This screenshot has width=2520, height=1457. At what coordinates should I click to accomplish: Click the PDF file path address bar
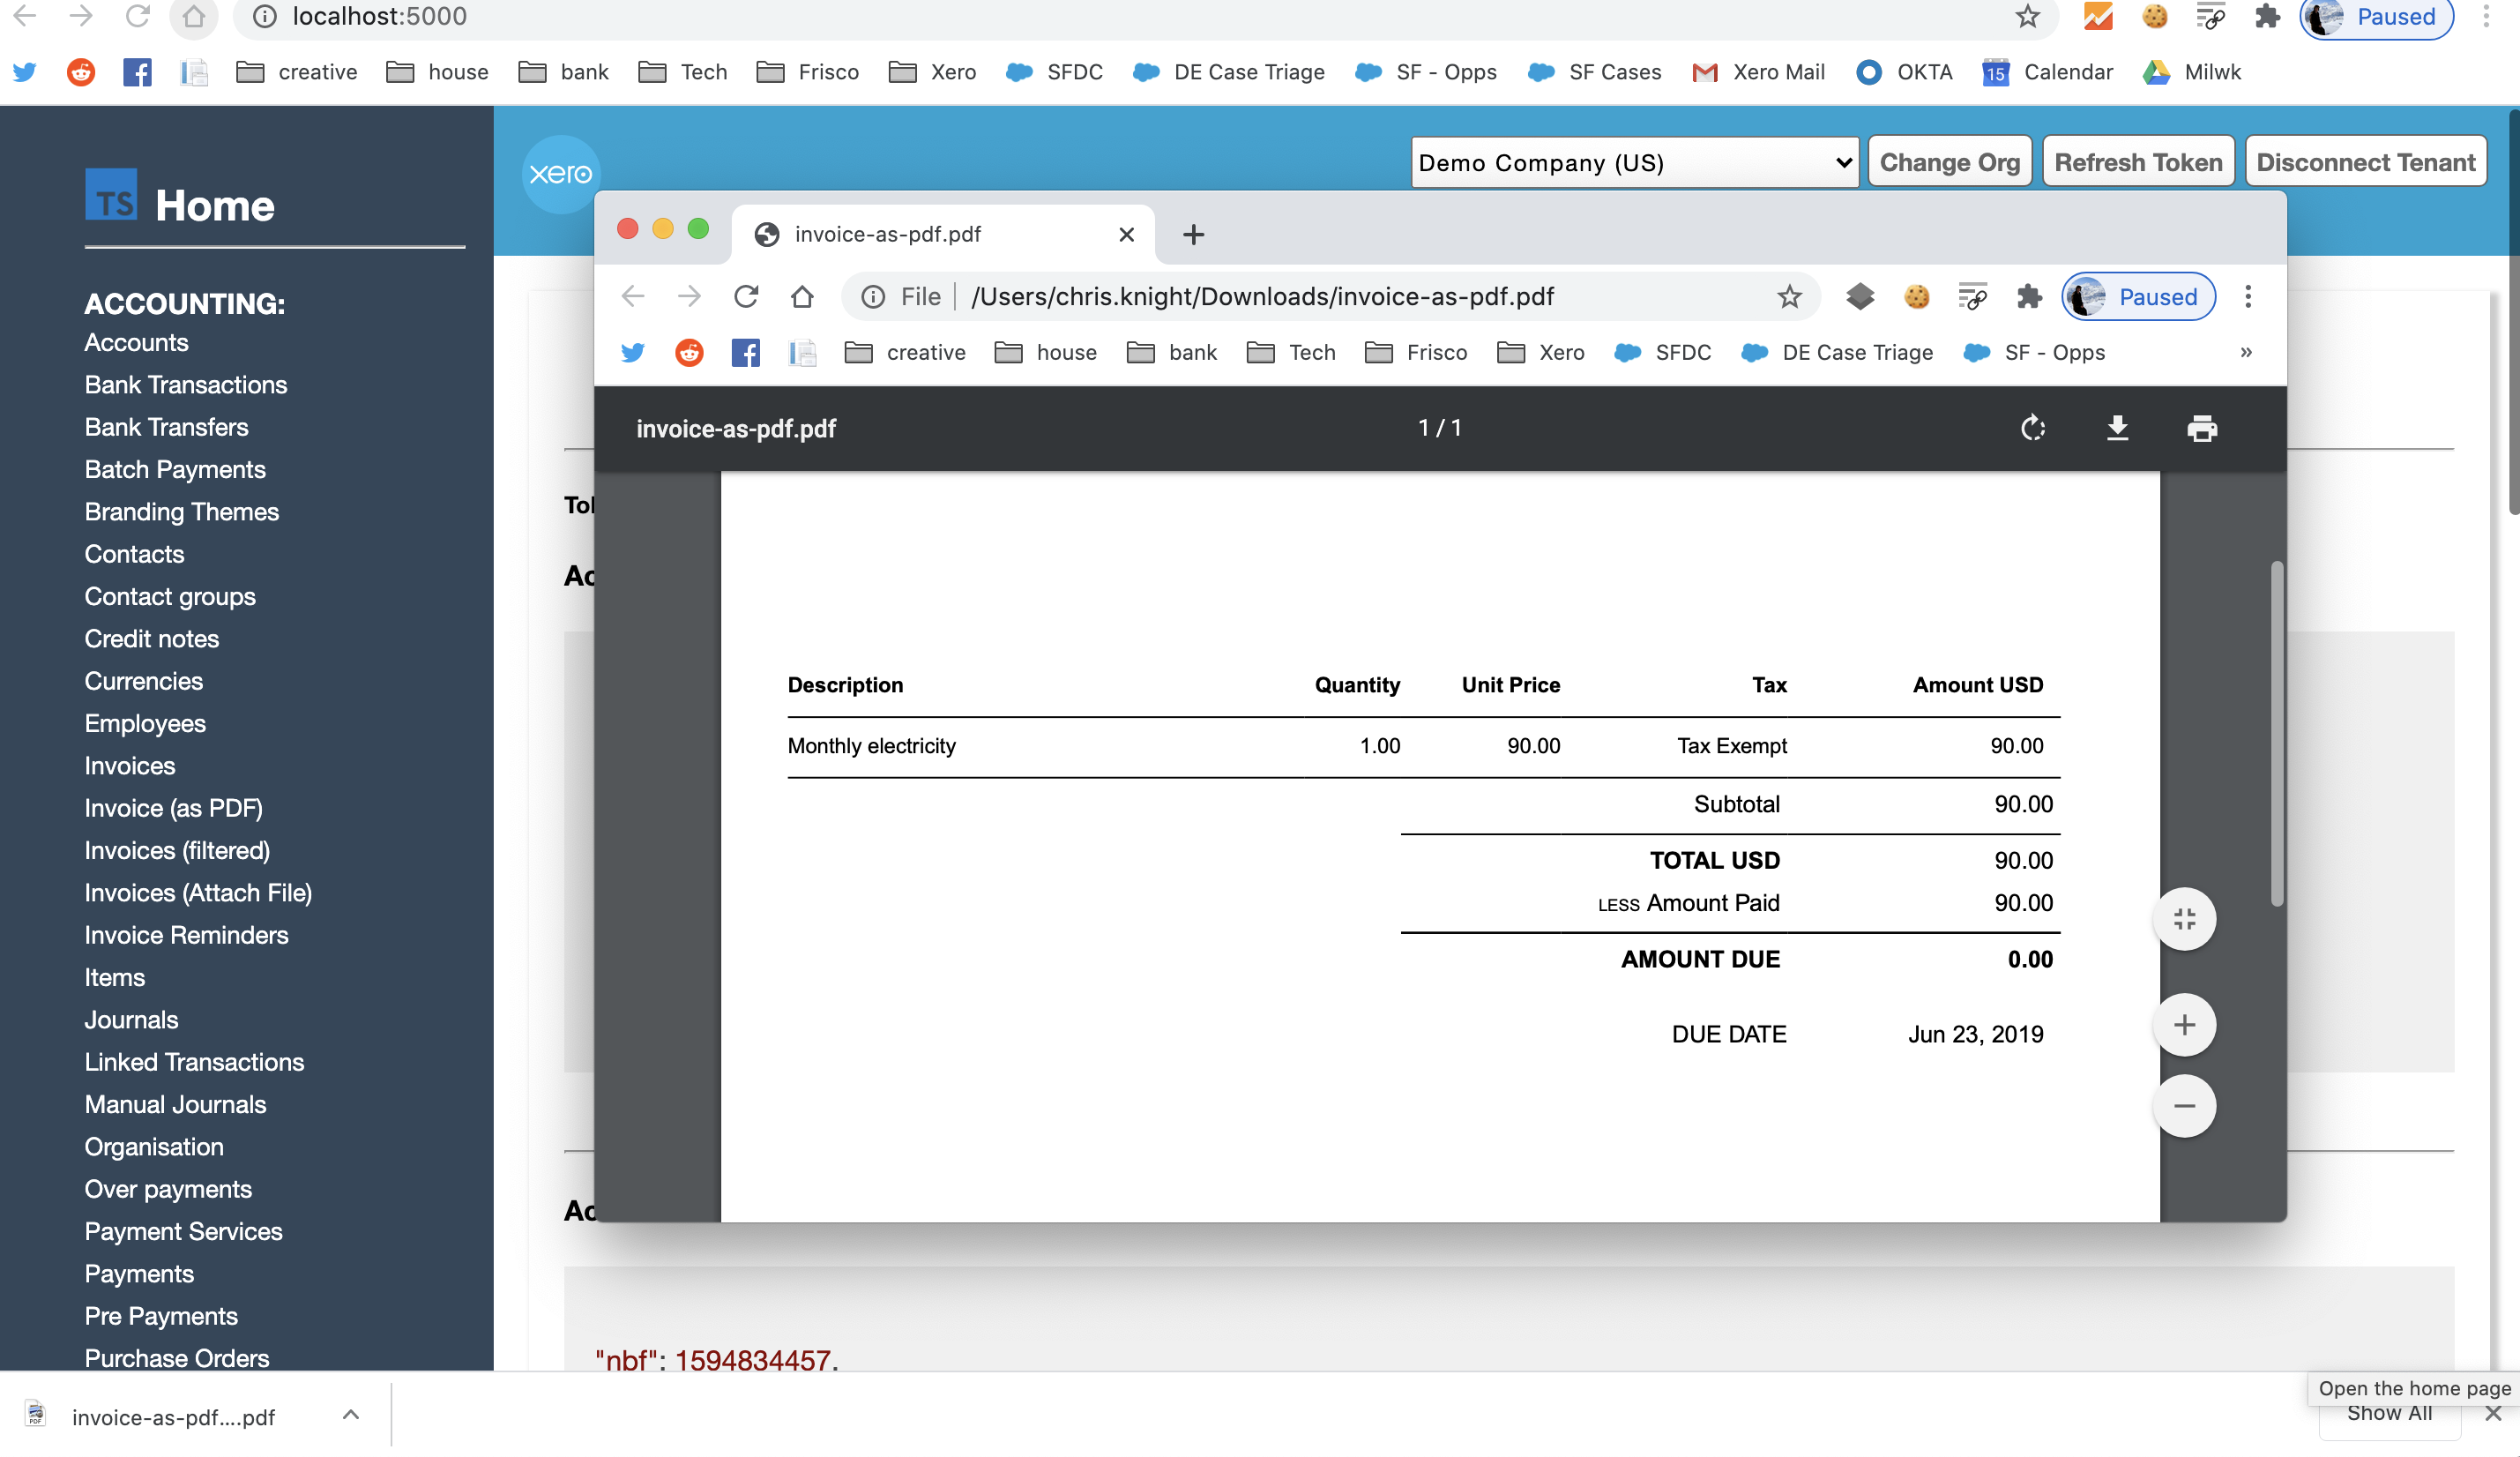(1262, 297)
